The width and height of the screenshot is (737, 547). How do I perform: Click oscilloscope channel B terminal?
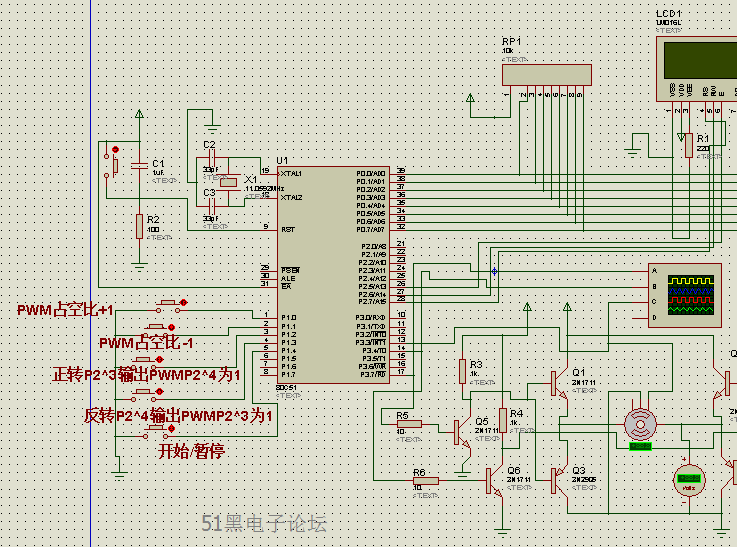(654, 287)
